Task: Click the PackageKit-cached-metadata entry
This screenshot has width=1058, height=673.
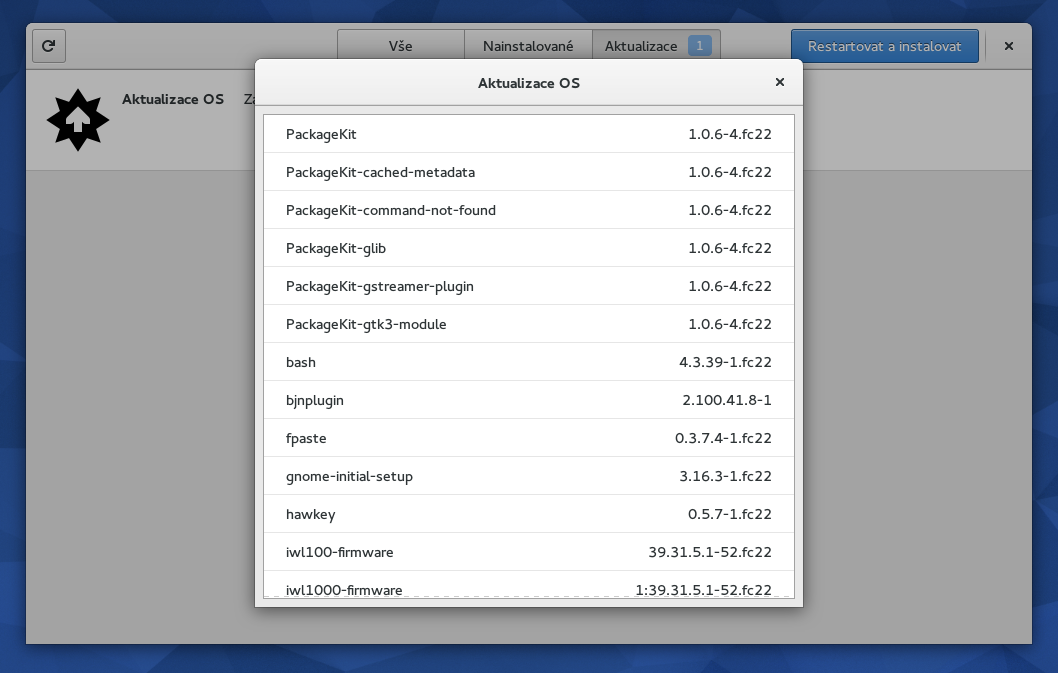Action: [x=528, y=172]
